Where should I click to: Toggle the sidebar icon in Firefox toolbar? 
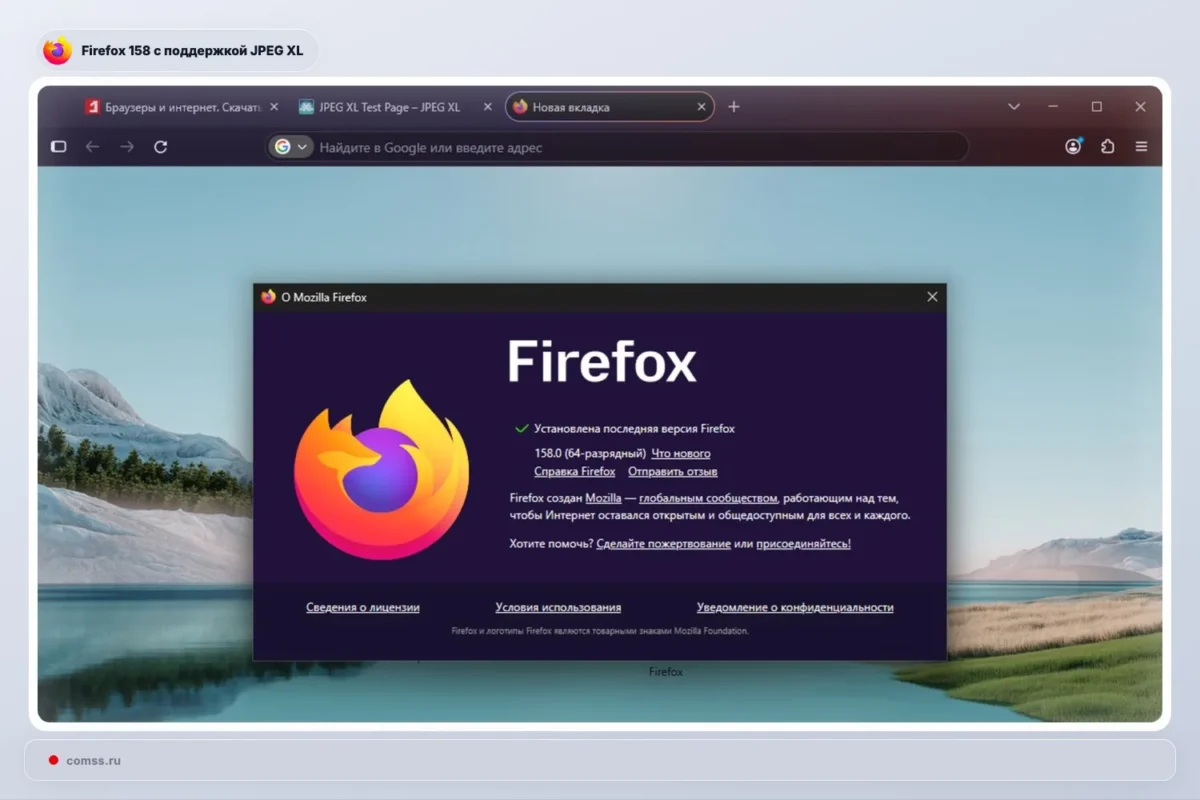[59, 147]
